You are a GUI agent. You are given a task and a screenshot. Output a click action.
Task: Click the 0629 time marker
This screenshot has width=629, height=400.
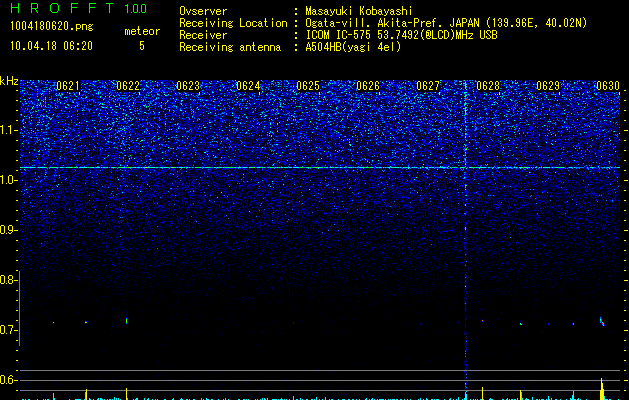548,86
